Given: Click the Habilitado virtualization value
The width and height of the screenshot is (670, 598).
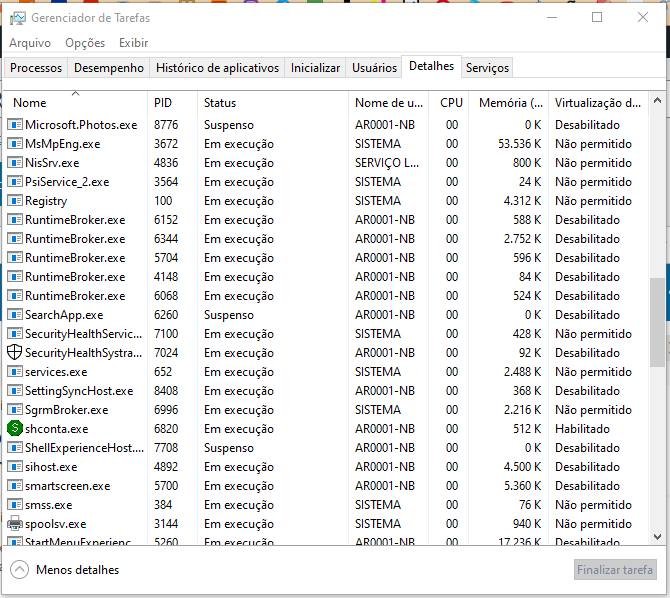Looking at the screenshot, I should coord(582,429).
